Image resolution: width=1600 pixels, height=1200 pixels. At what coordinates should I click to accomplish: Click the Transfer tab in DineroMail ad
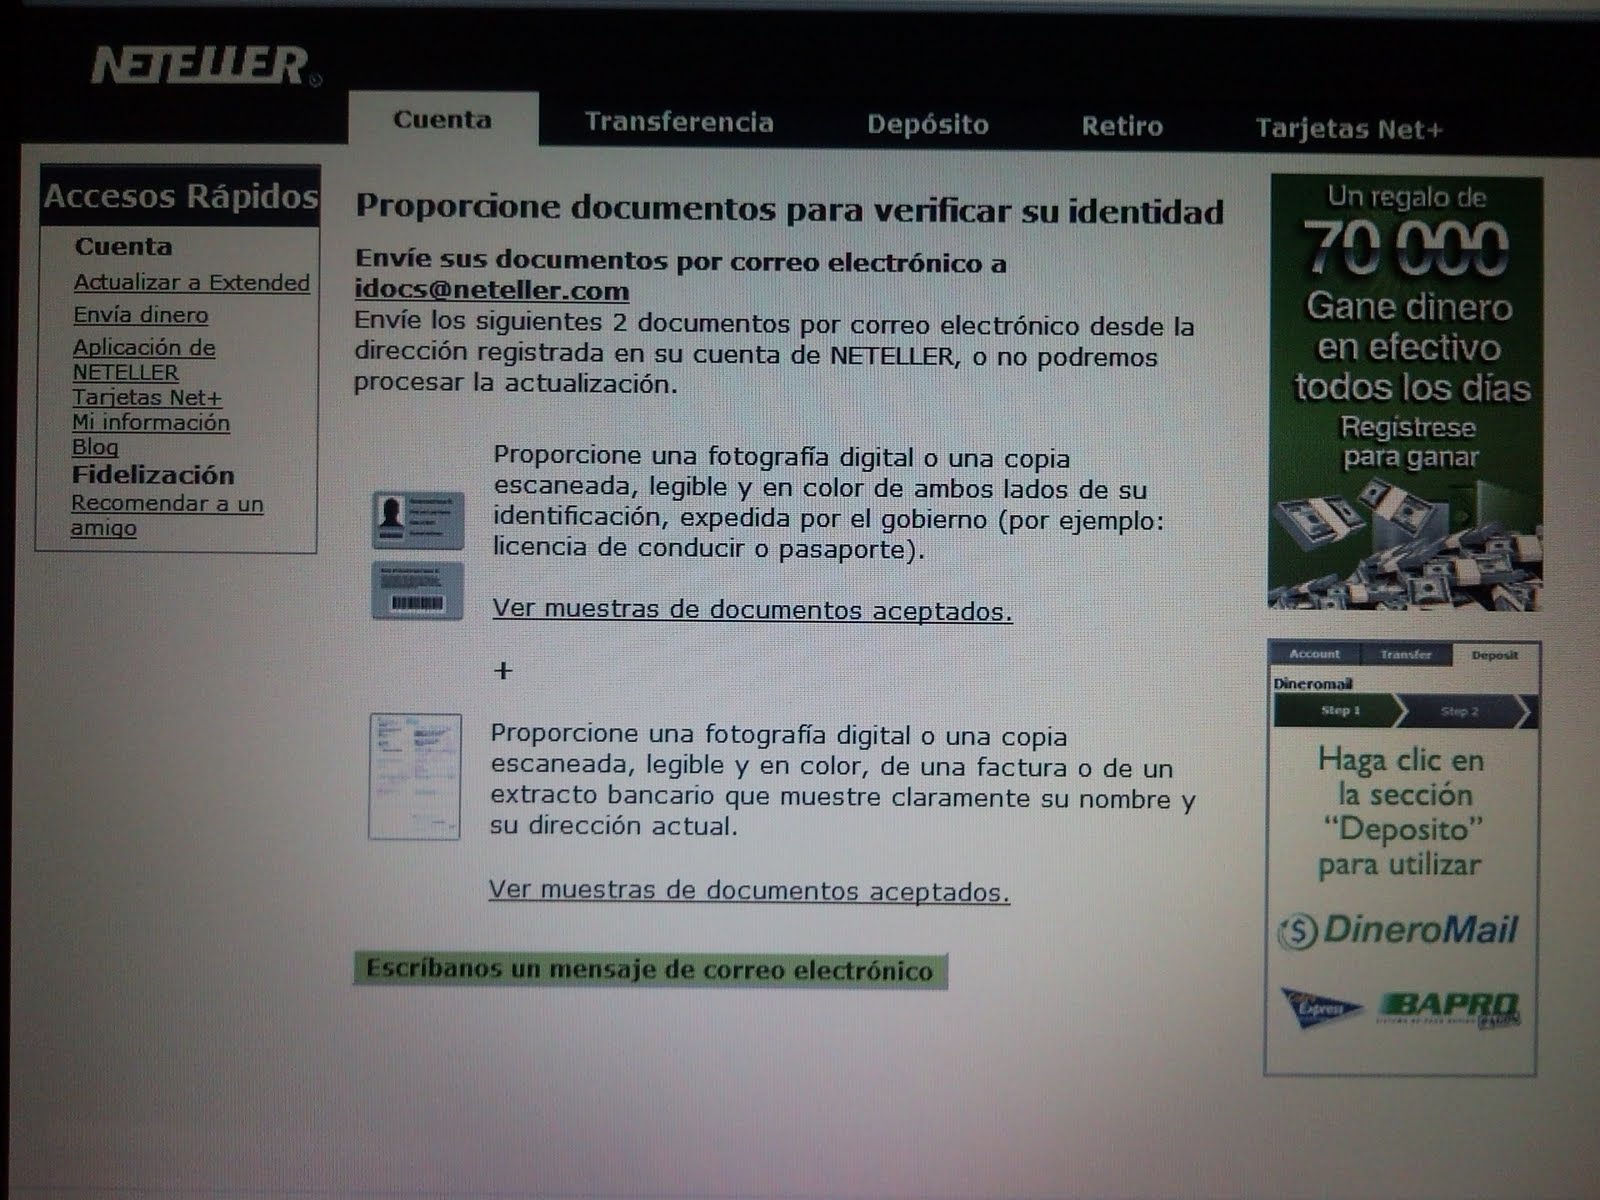pos(1406,654)
